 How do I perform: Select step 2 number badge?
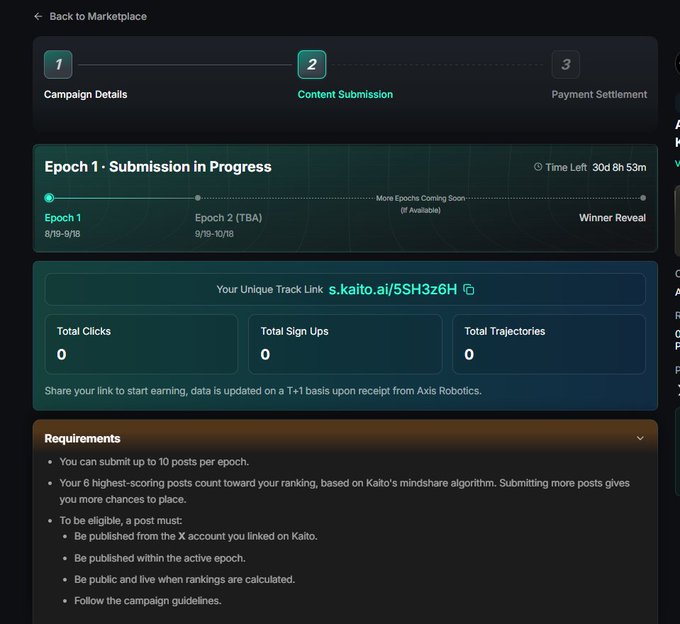(312, 65)
